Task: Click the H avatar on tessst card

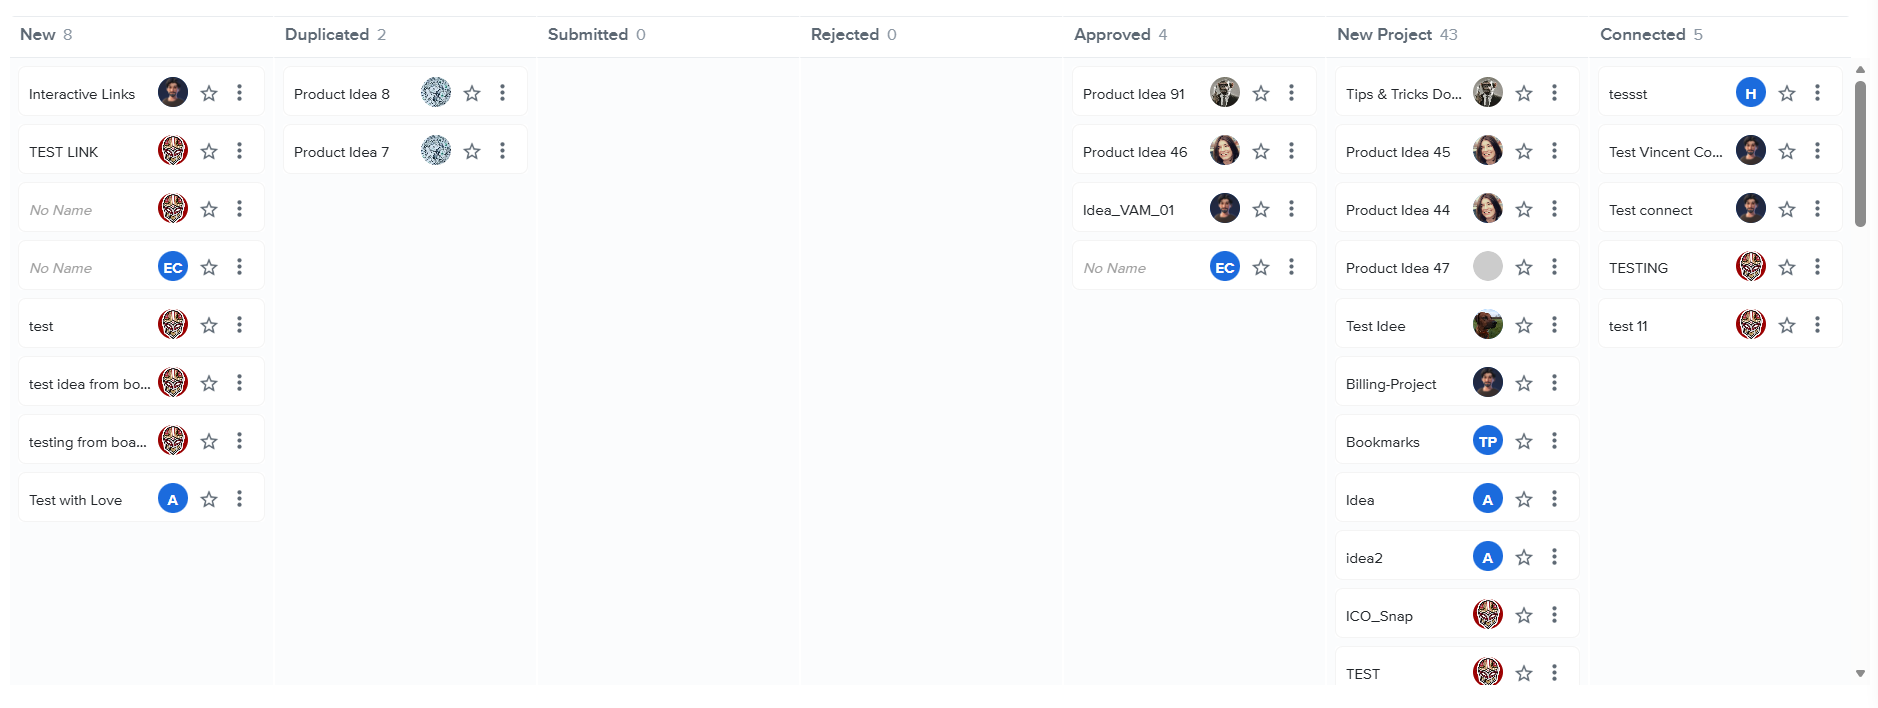Action: tap(1751, 93)
